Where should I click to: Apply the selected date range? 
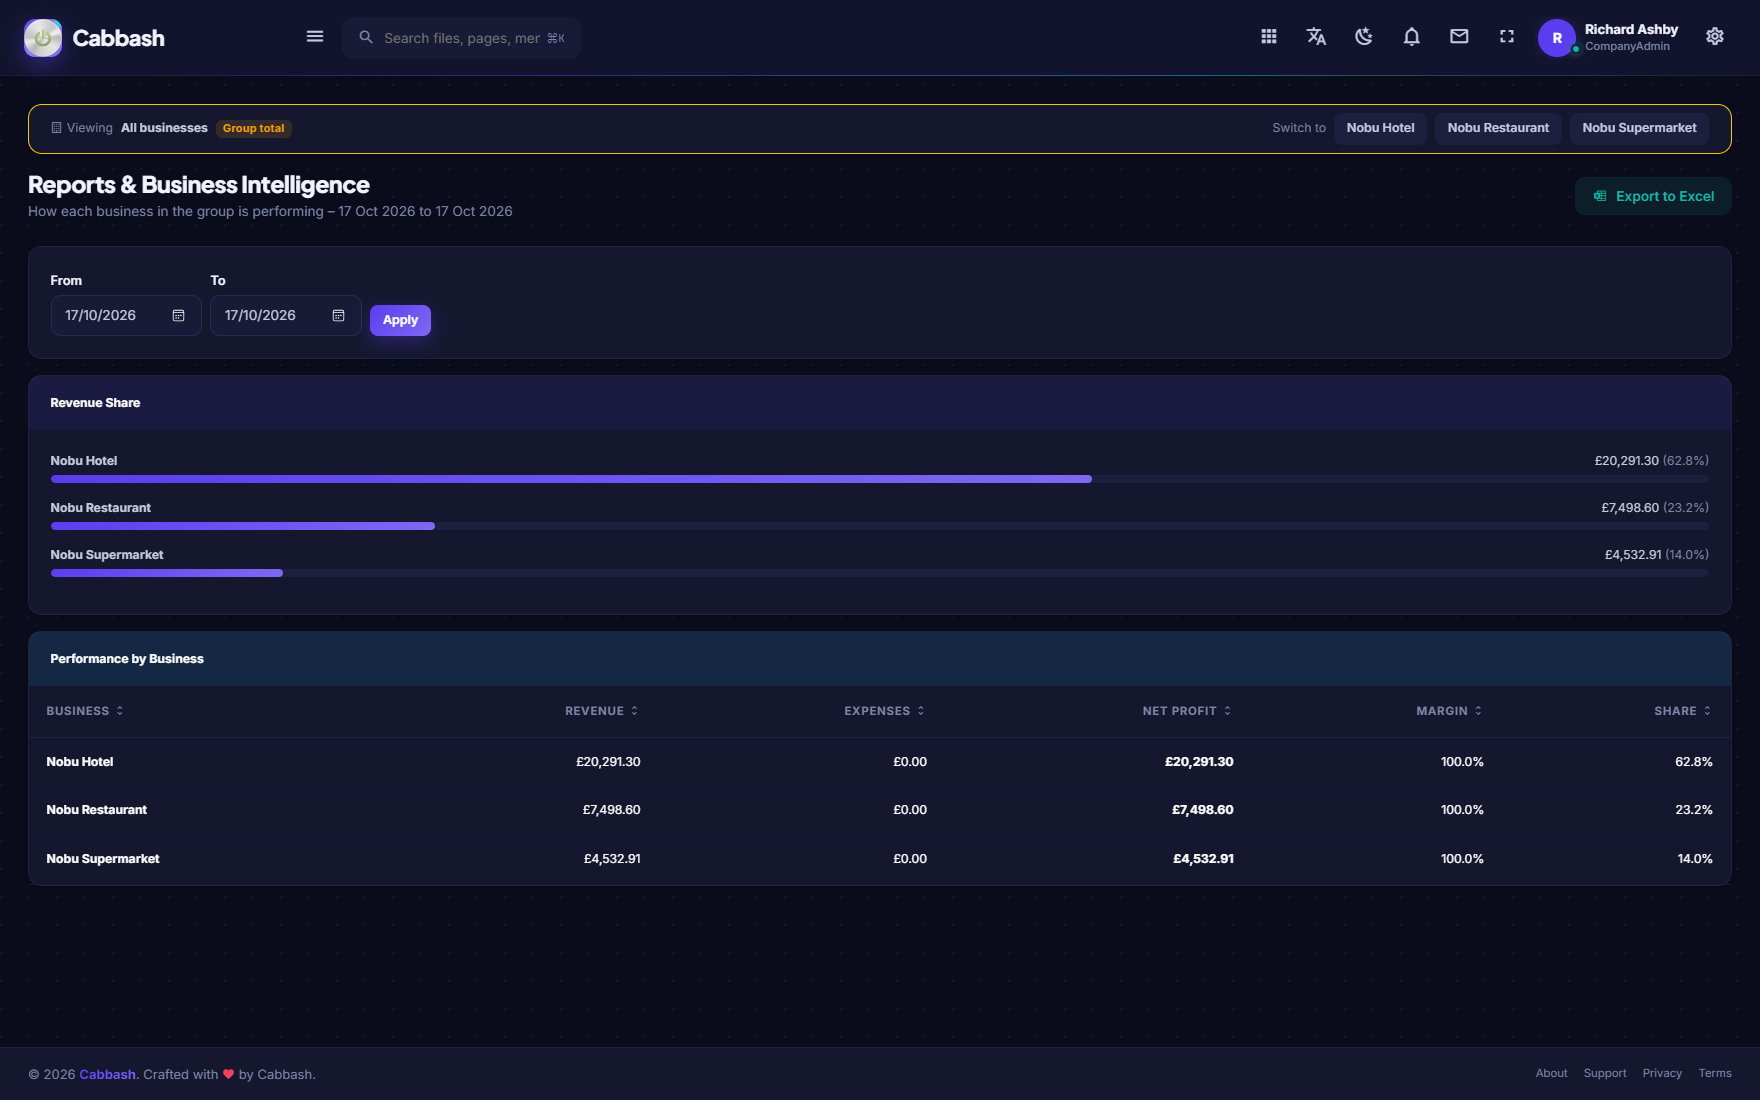coord(400,320)
